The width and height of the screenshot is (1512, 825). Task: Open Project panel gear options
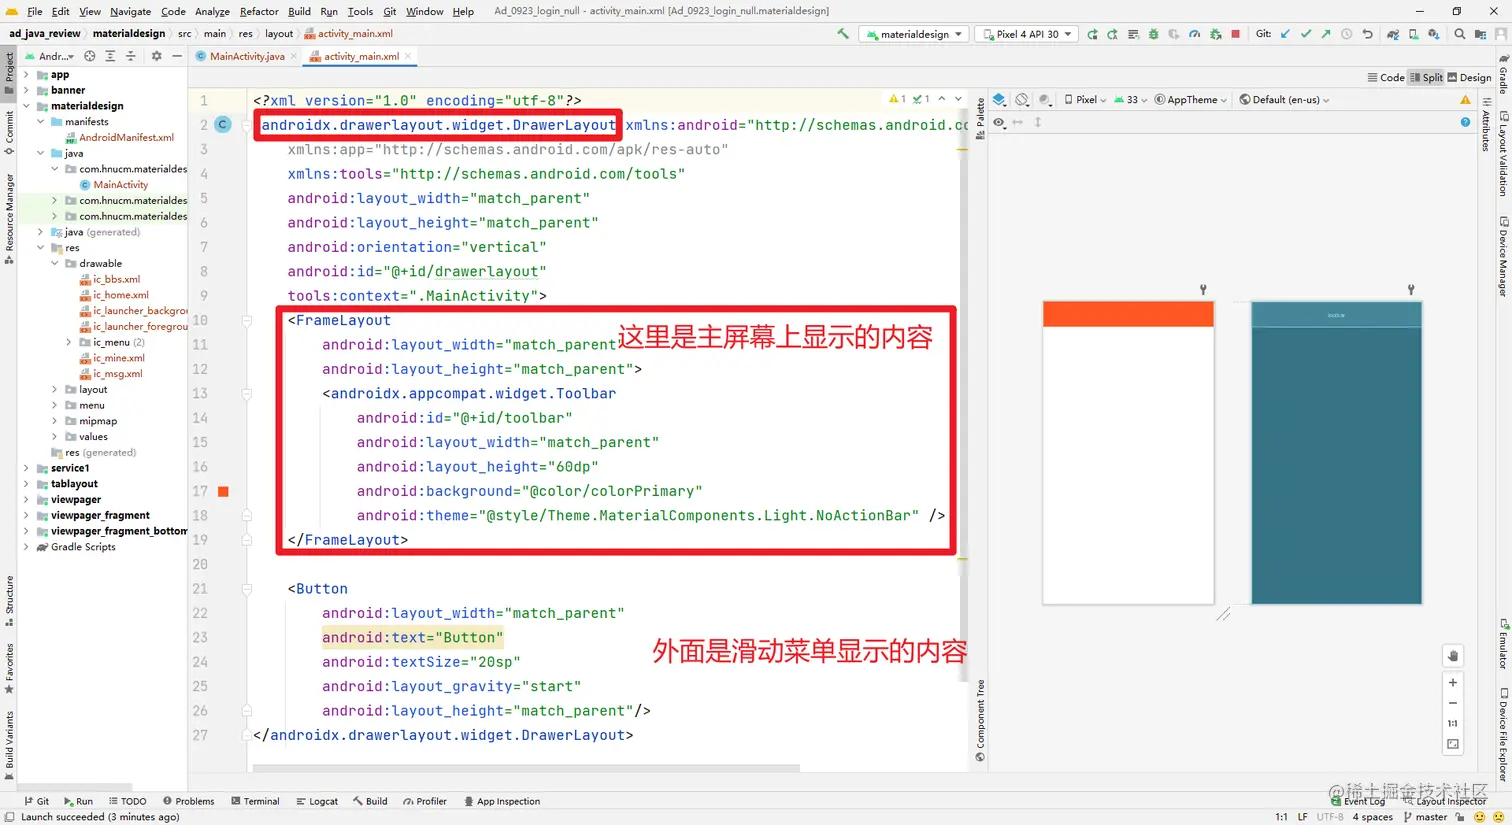[x=156, y=56]
